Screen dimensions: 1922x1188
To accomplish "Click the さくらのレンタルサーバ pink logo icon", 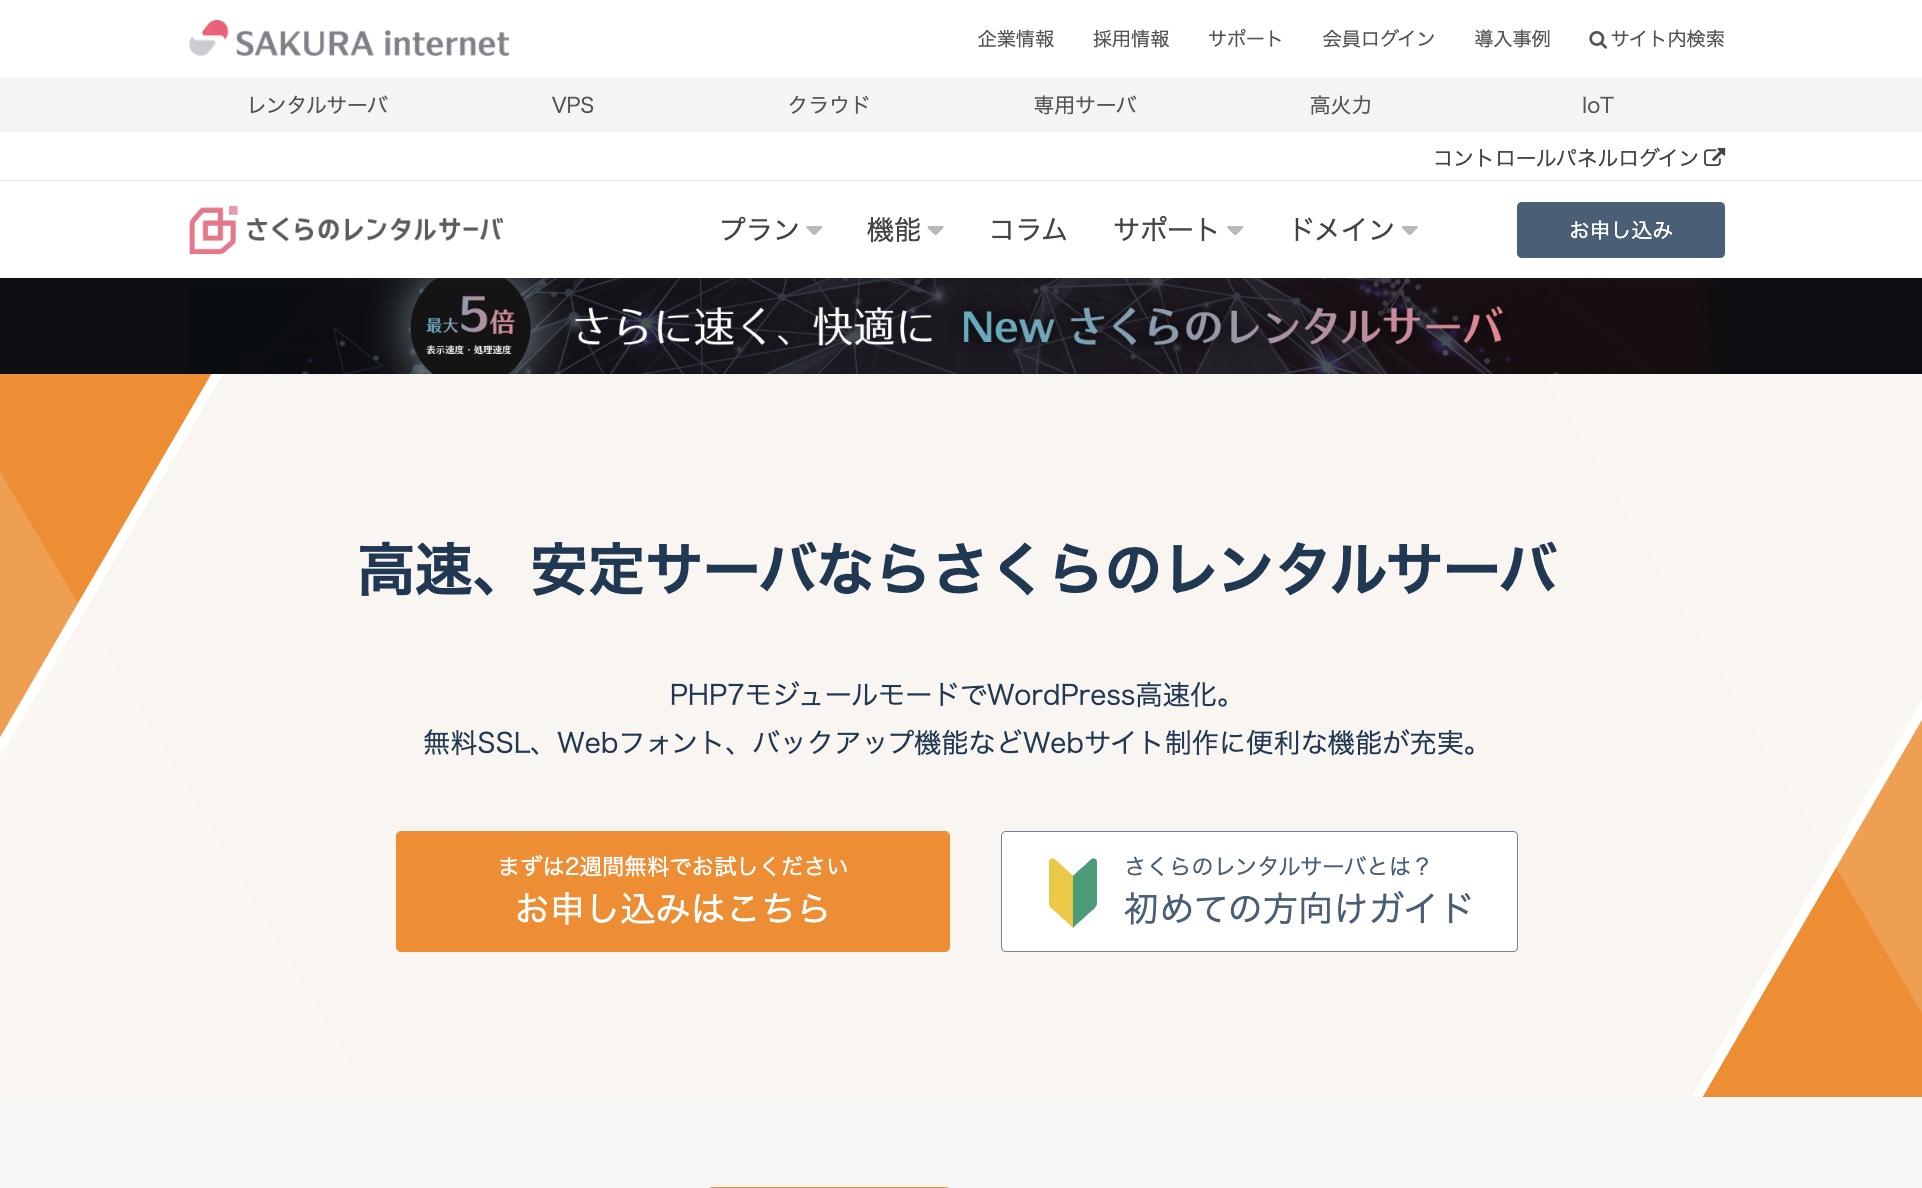I will (x=213, y=230).
